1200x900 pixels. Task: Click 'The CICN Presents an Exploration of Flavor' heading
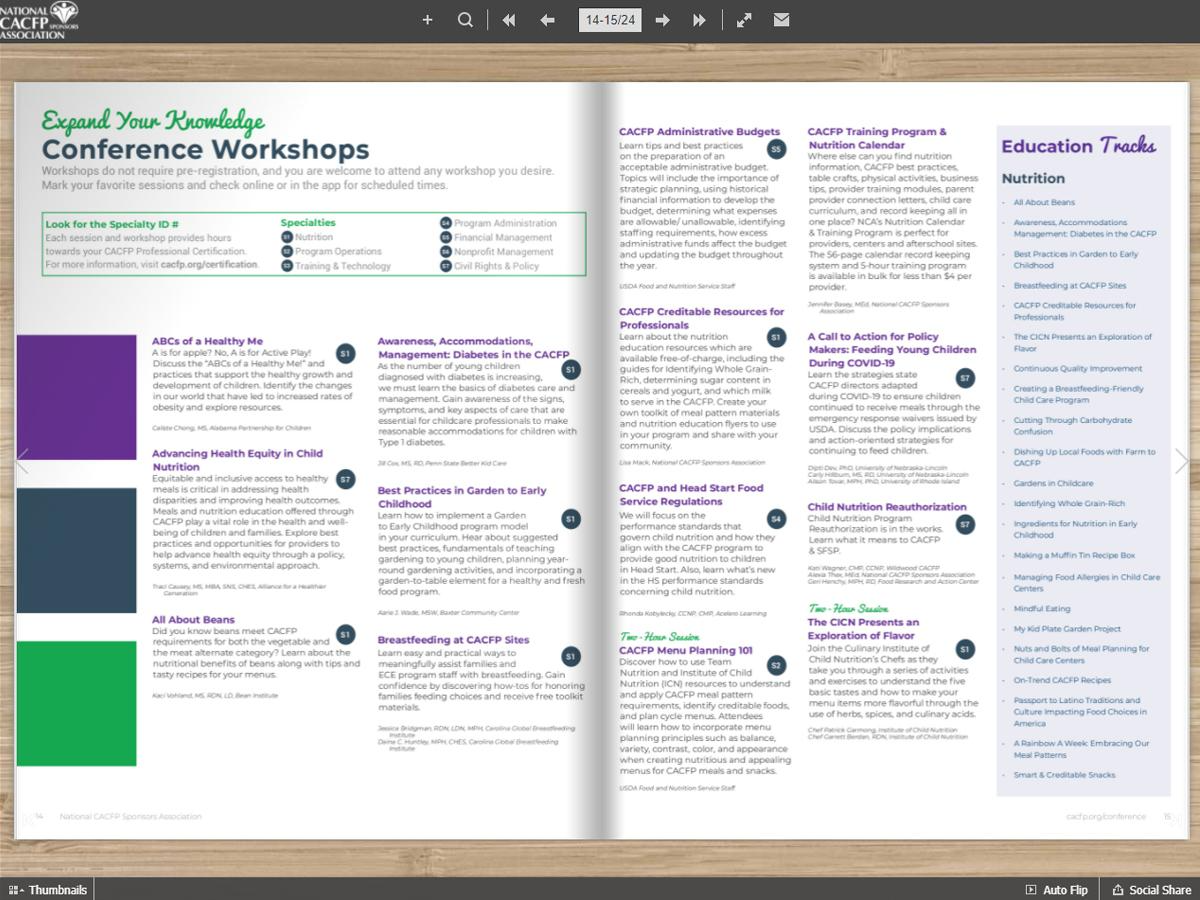point(863,629)
